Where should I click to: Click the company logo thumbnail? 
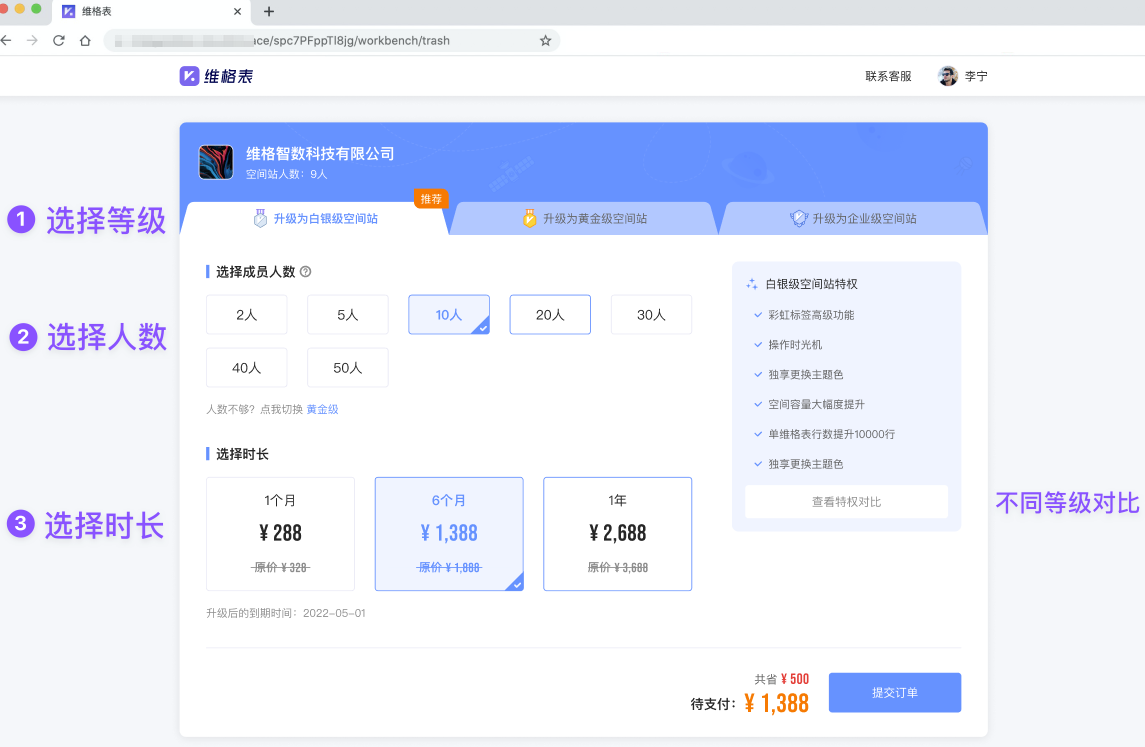[216, 162]
